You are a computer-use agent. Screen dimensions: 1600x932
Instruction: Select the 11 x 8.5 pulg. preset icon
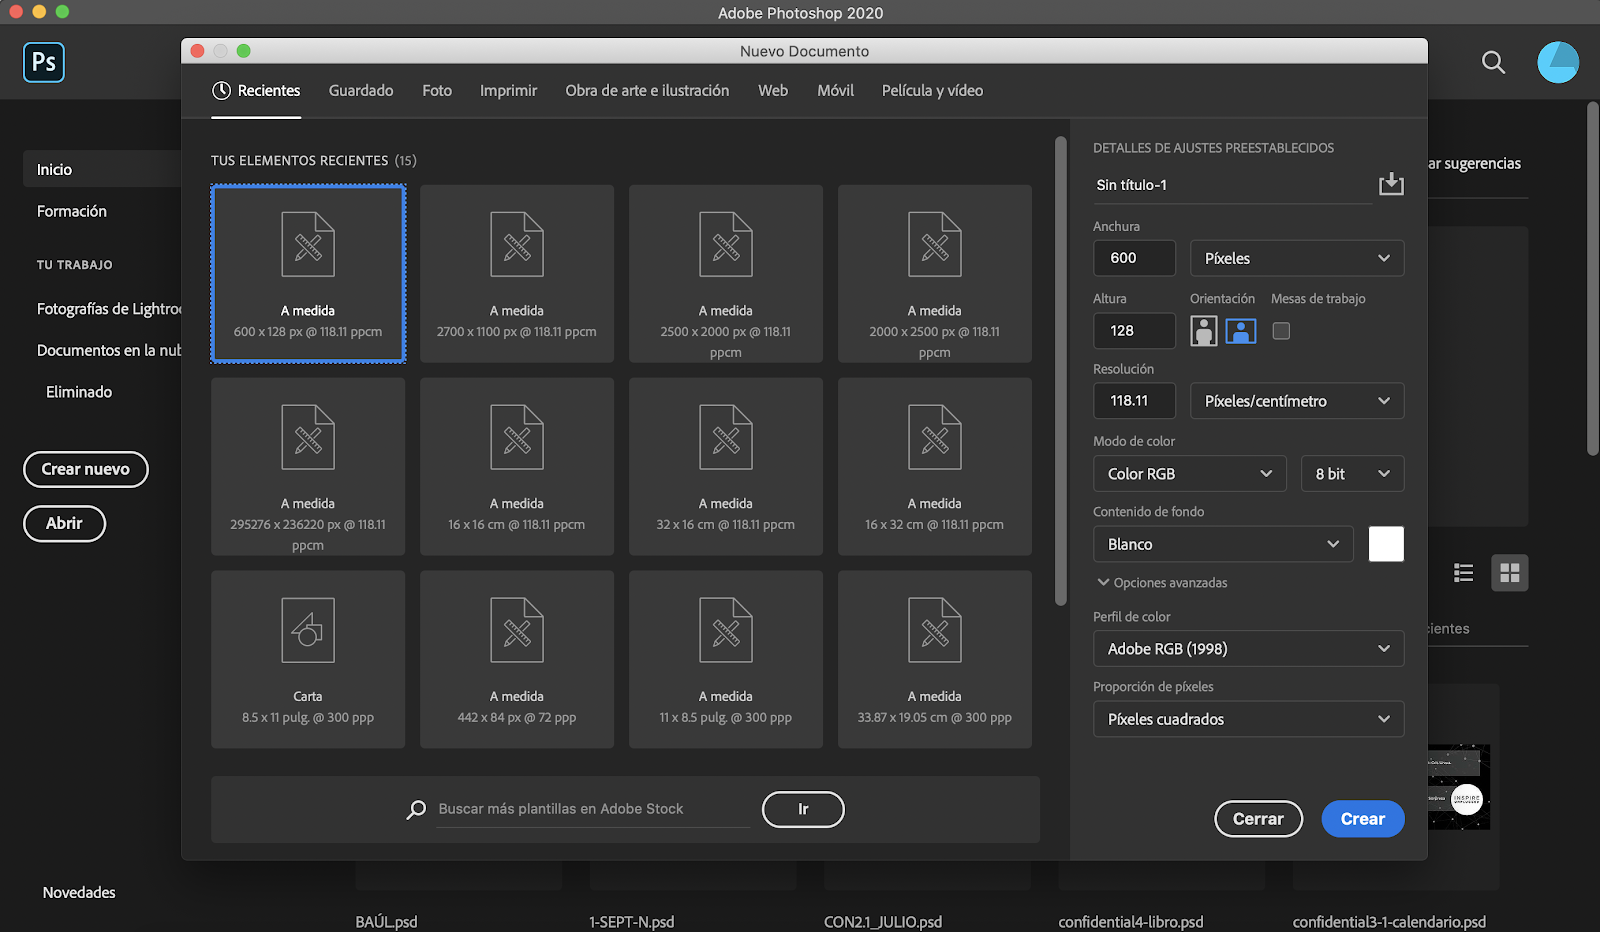coord(726,630)
